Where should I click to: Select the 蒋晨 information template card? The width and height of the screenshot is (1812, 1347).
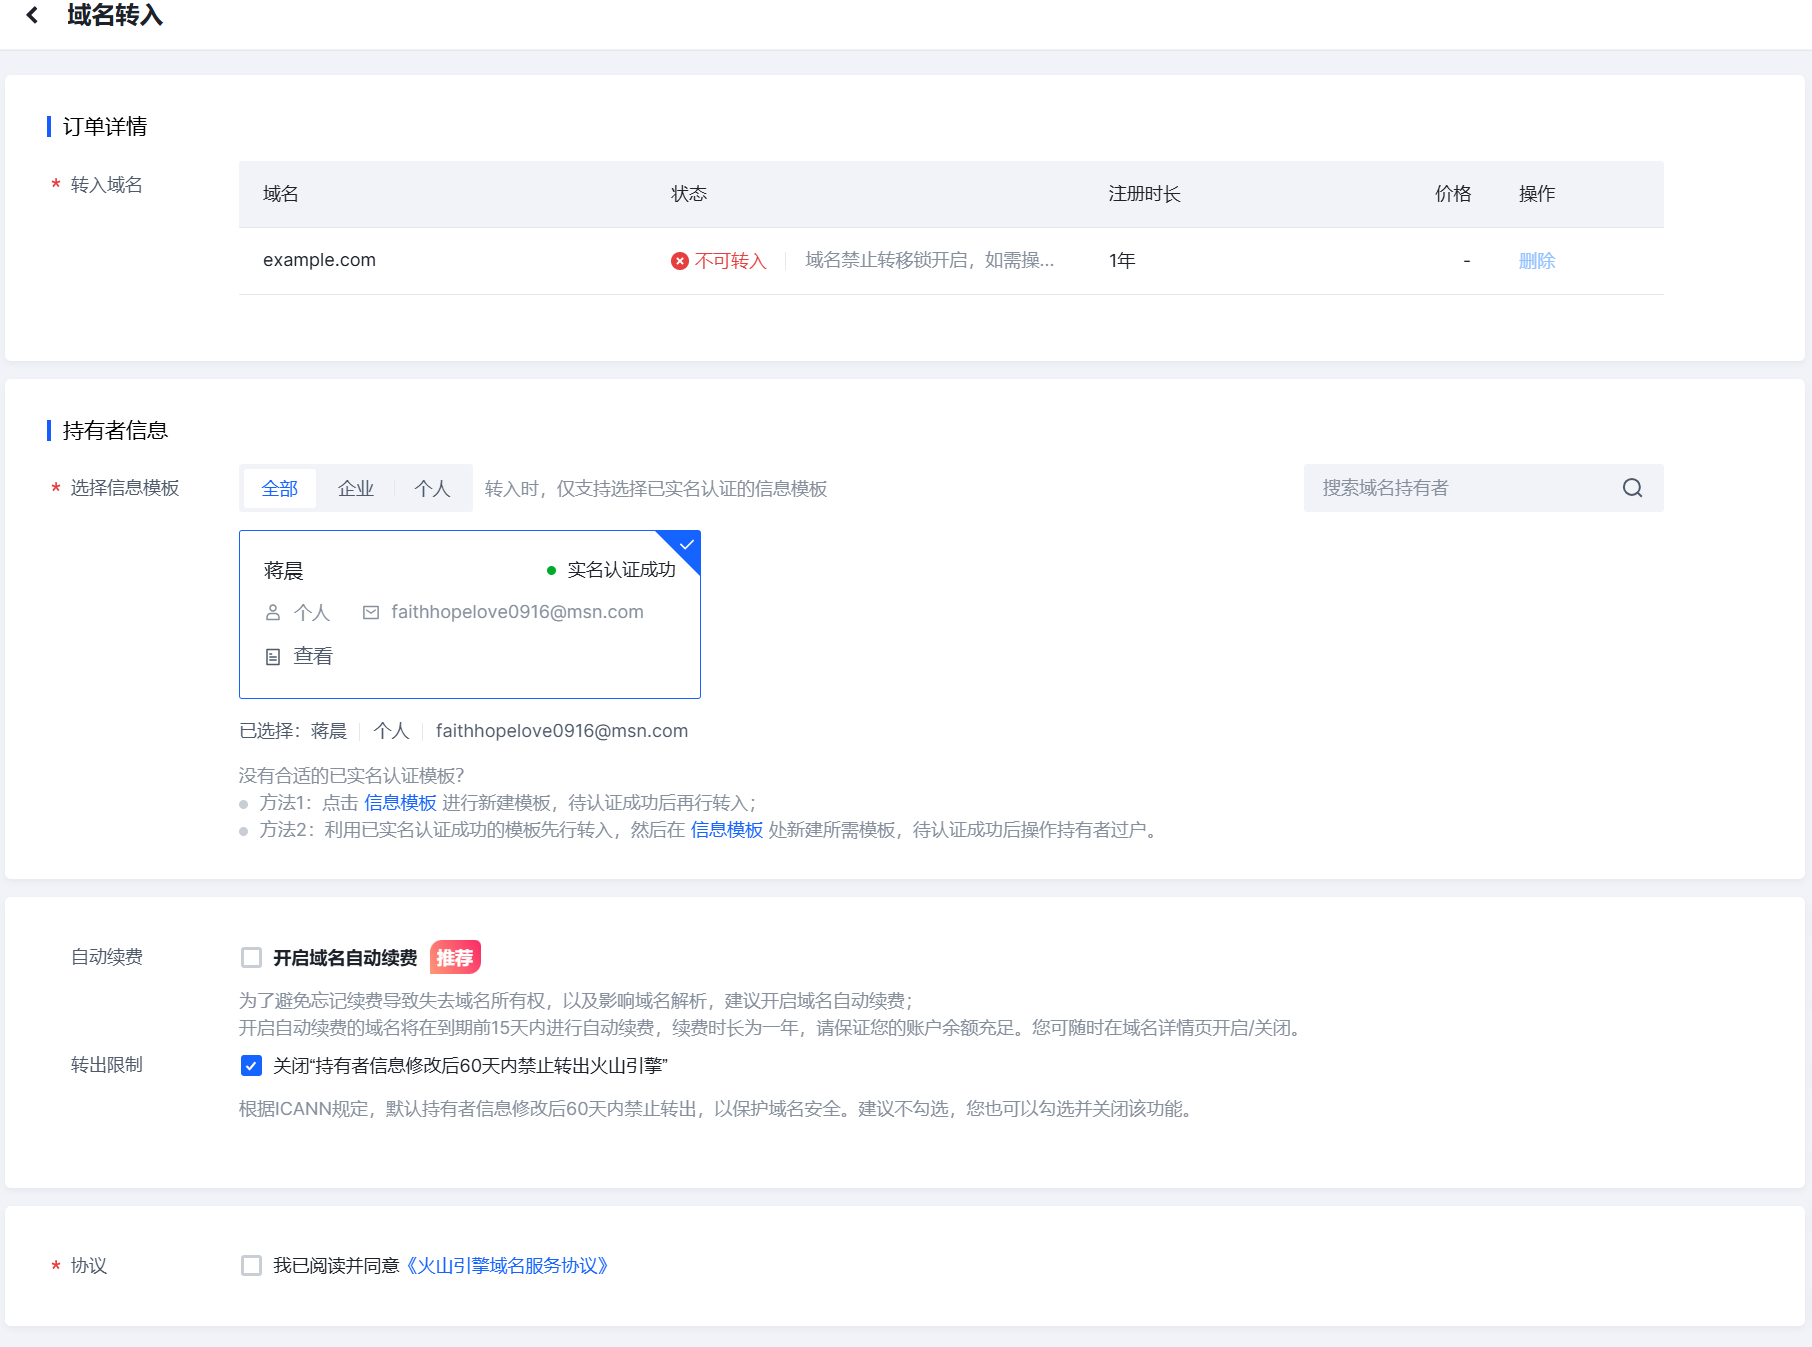point(470,614)
